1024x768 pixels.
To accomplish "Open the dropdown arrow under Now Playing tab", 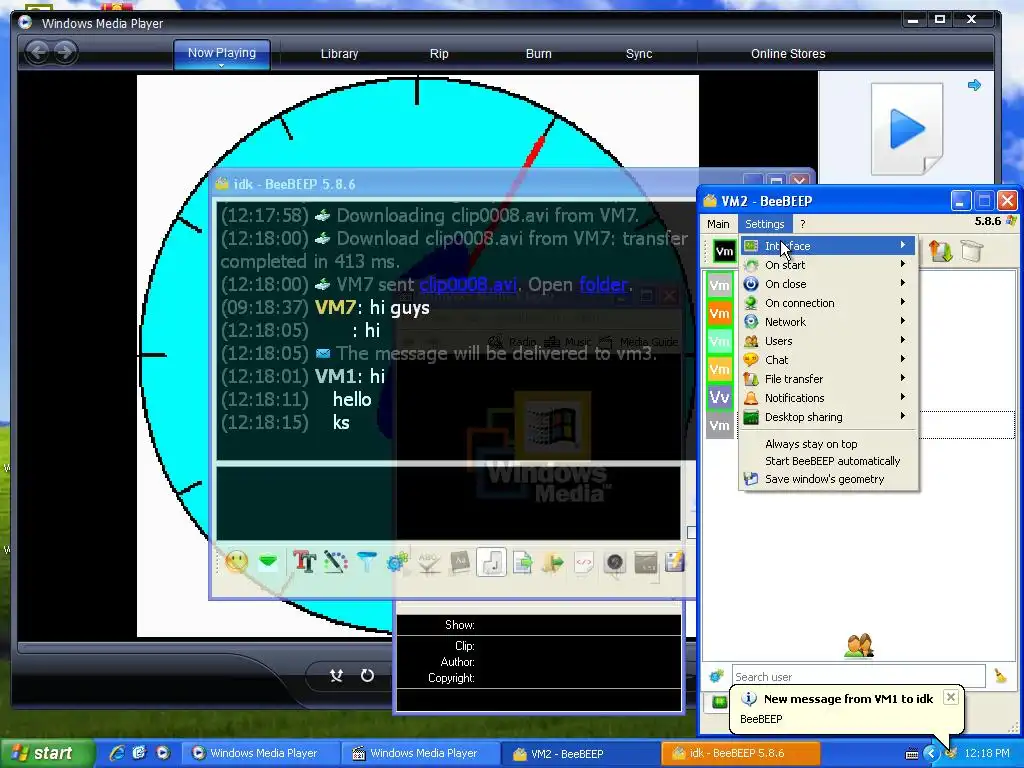I will pyautogui.click(x=221, y=65).
